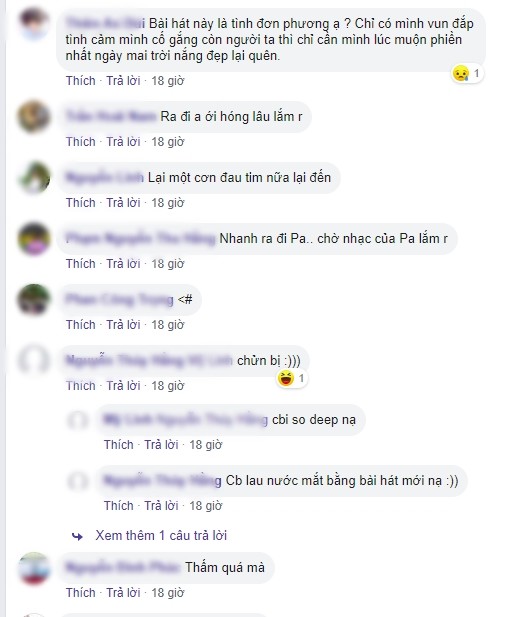Like the "<#" comment
The height and width of the screenshot is (617, 519).
pos(81,325)
